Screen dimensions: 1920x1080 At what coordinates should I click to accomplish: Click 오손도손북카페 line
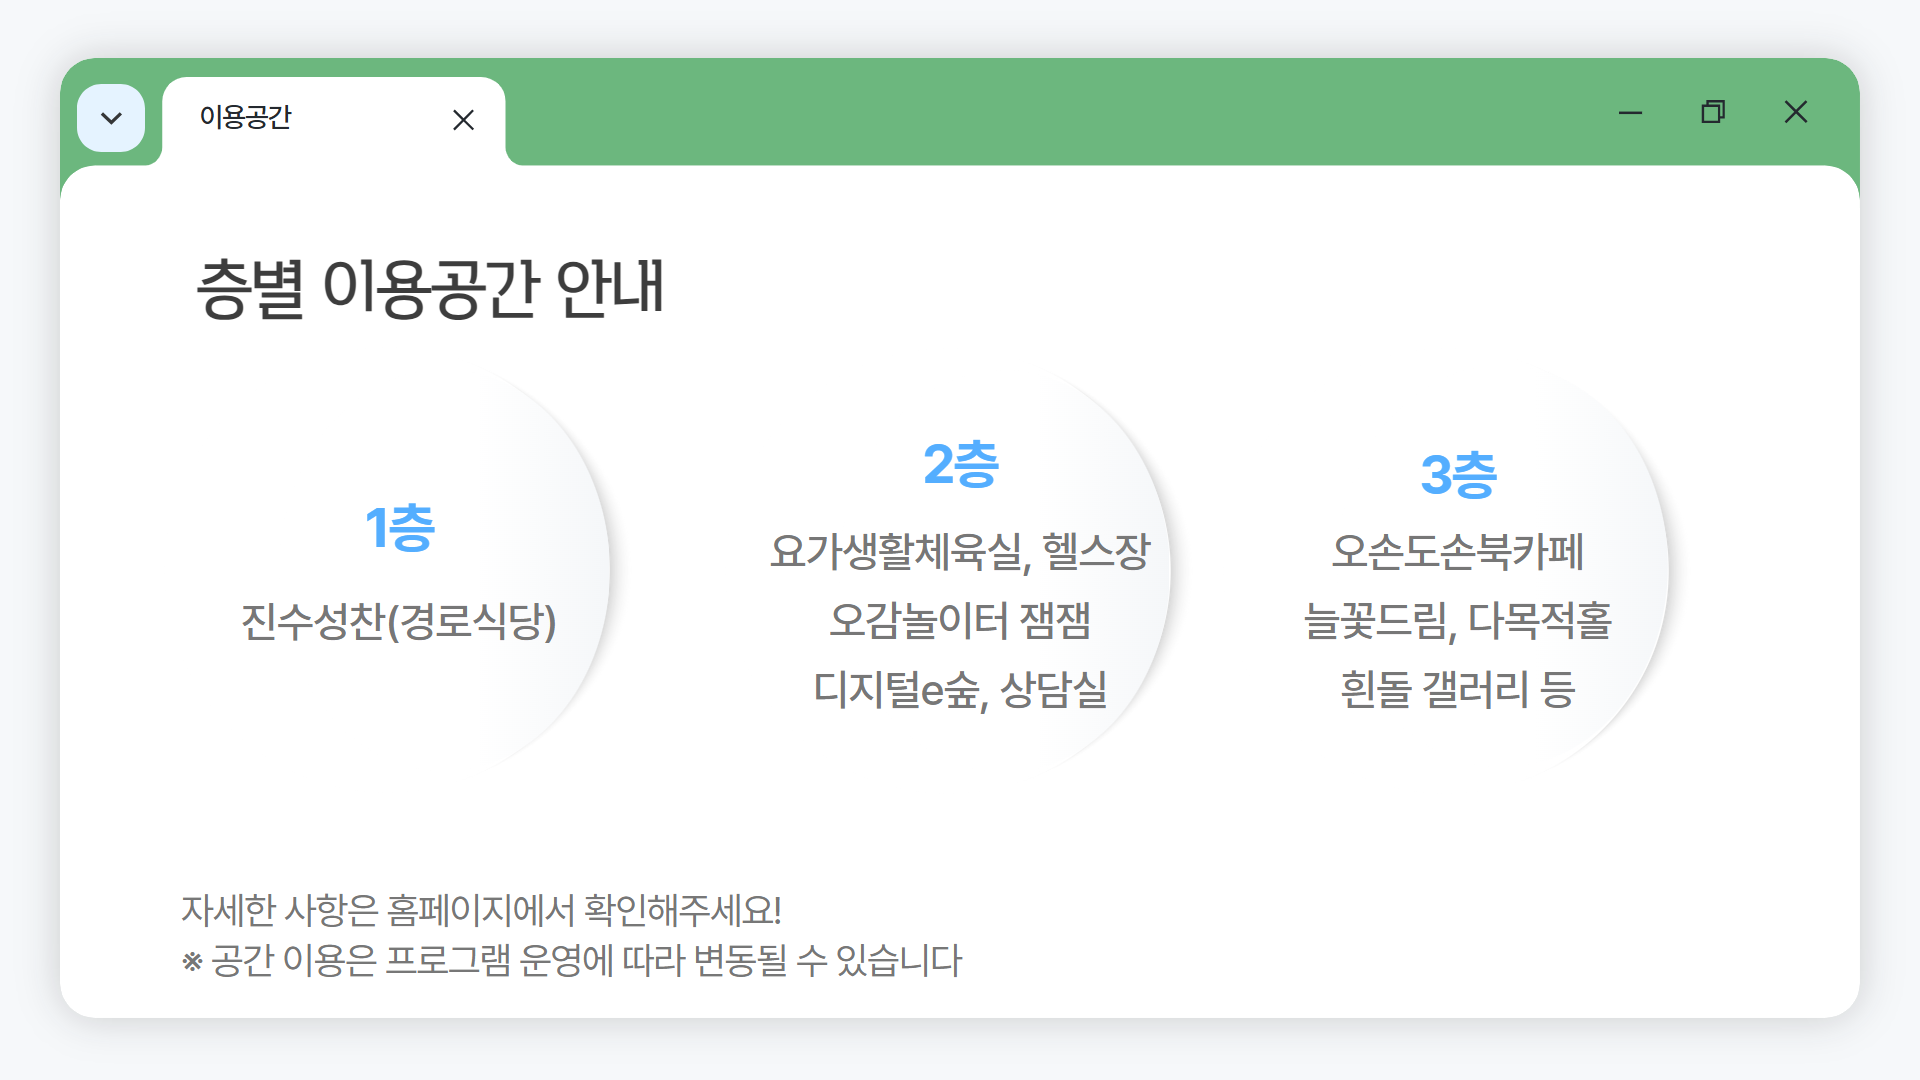click(x=1458, y=552)
